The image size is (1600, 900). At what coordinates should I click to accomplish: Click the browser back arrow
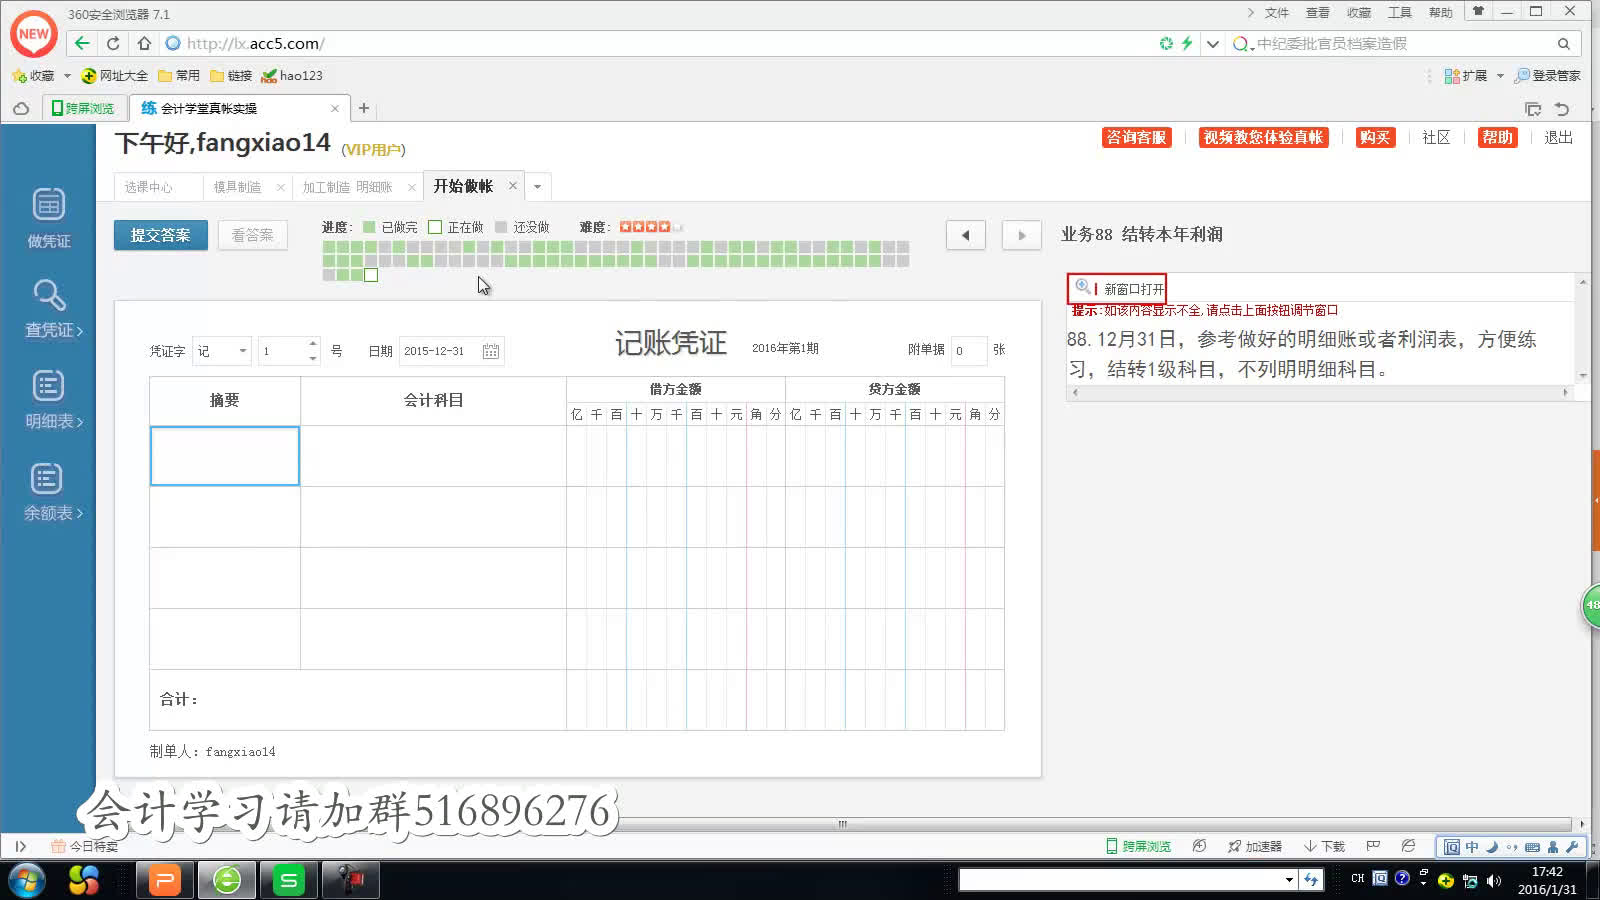pyautogui.click(x=83, y=43)
